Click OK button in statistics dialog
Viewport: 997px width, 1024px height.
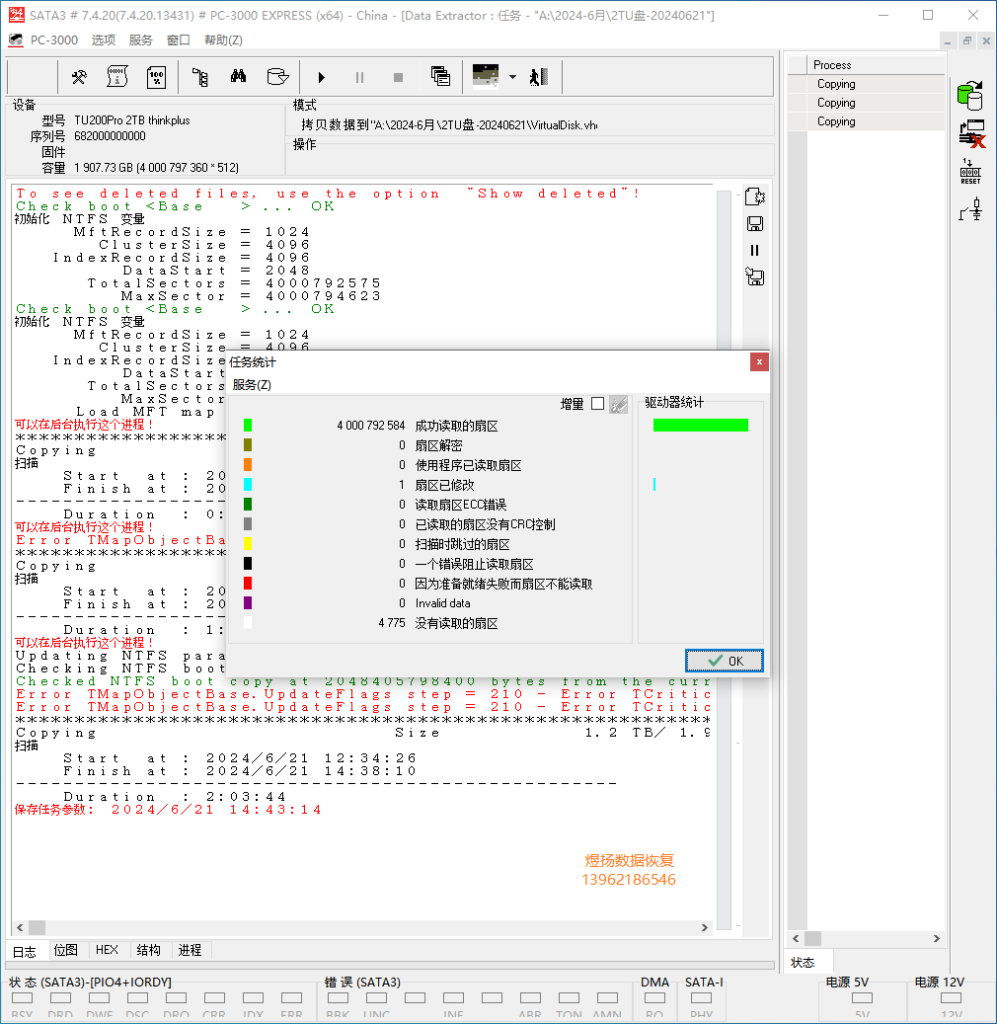[x=724, y=661]
